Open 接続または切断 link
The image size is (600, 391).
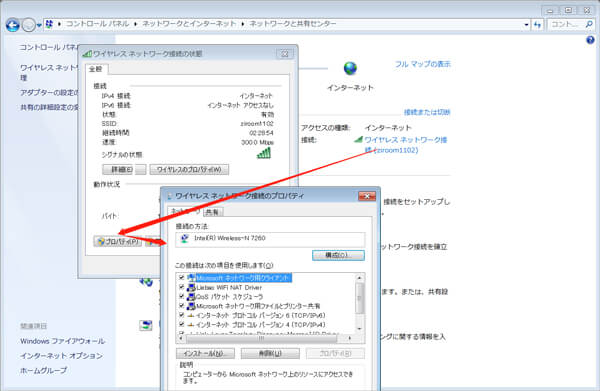click(x=427, y=112)
